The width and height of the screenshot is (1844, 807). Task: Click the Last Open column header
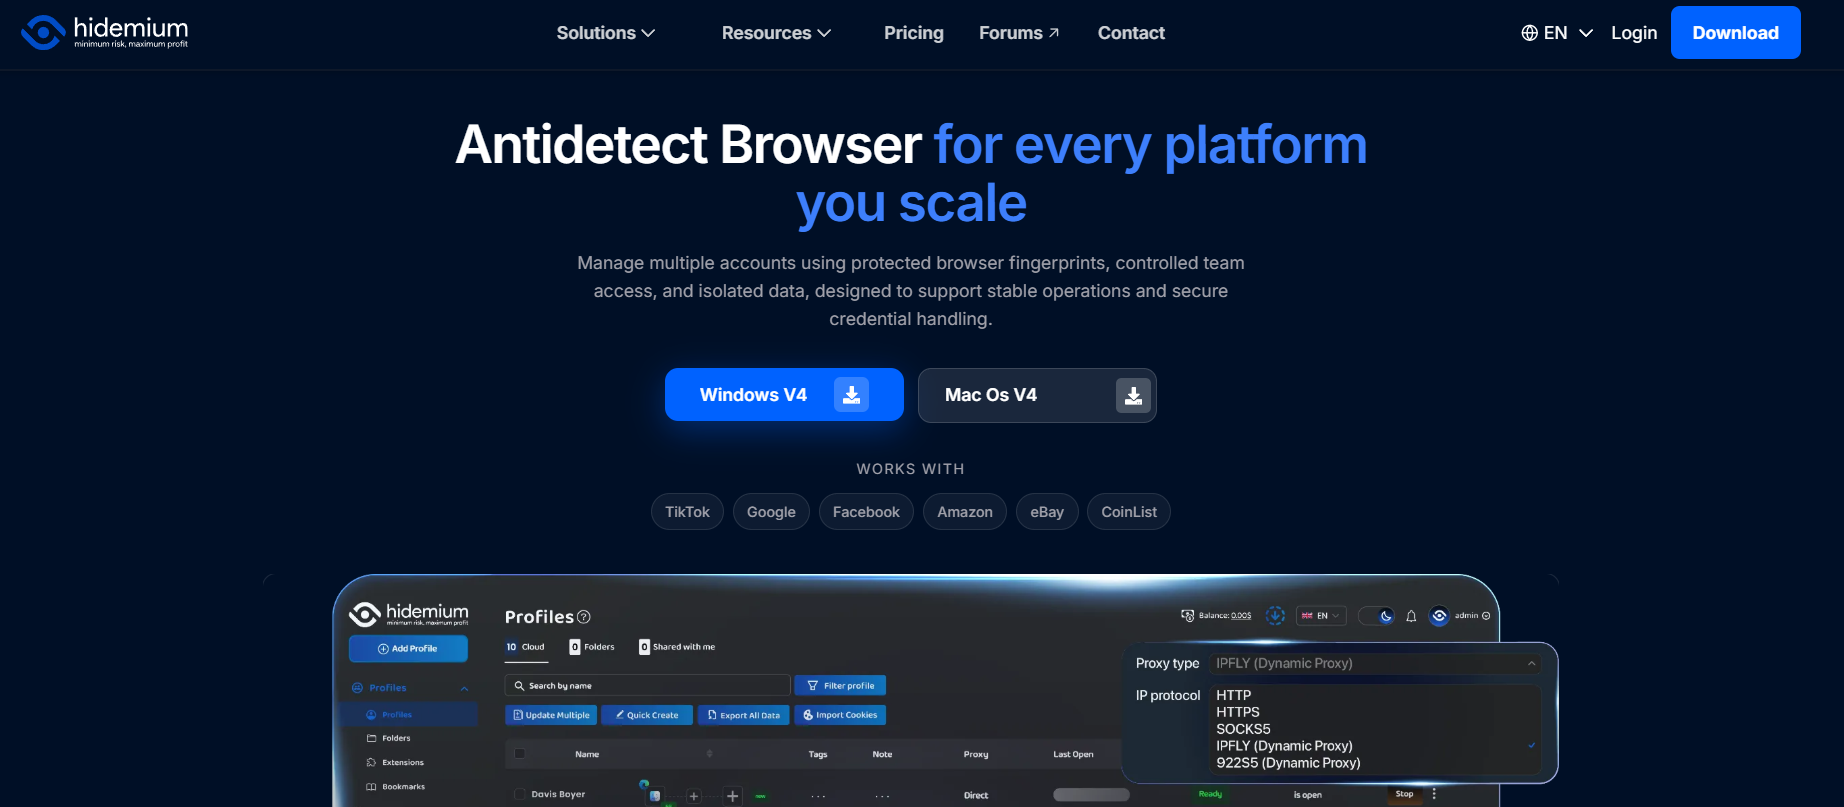tap(1073, 754)
